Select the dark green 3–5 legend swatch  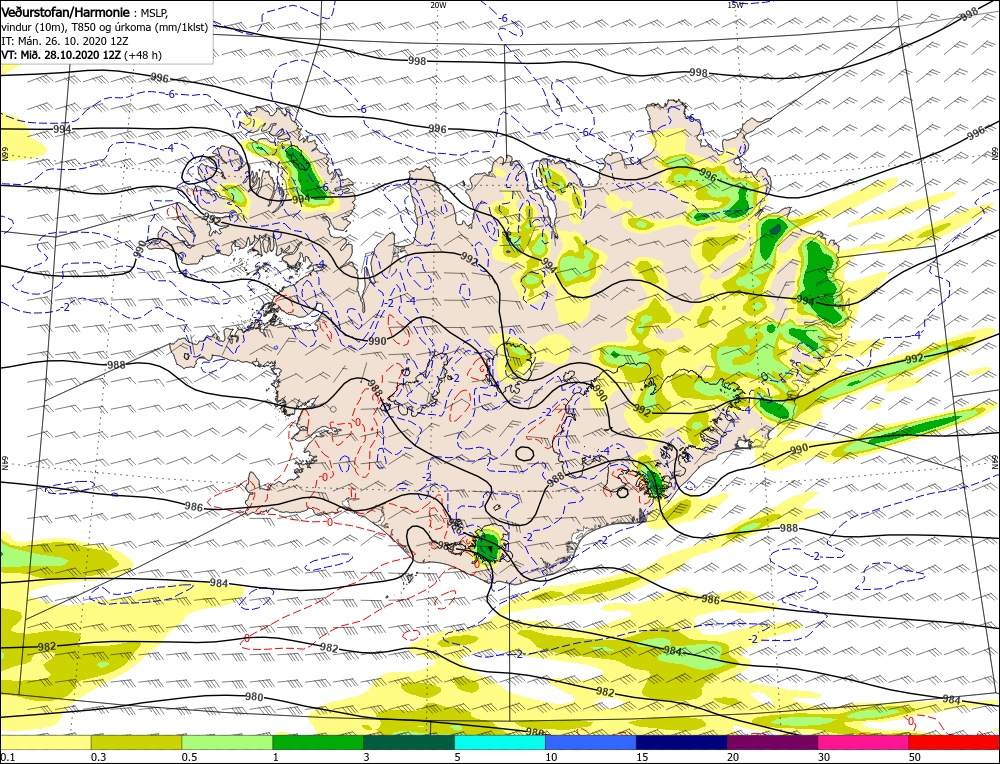click(409, 742)
